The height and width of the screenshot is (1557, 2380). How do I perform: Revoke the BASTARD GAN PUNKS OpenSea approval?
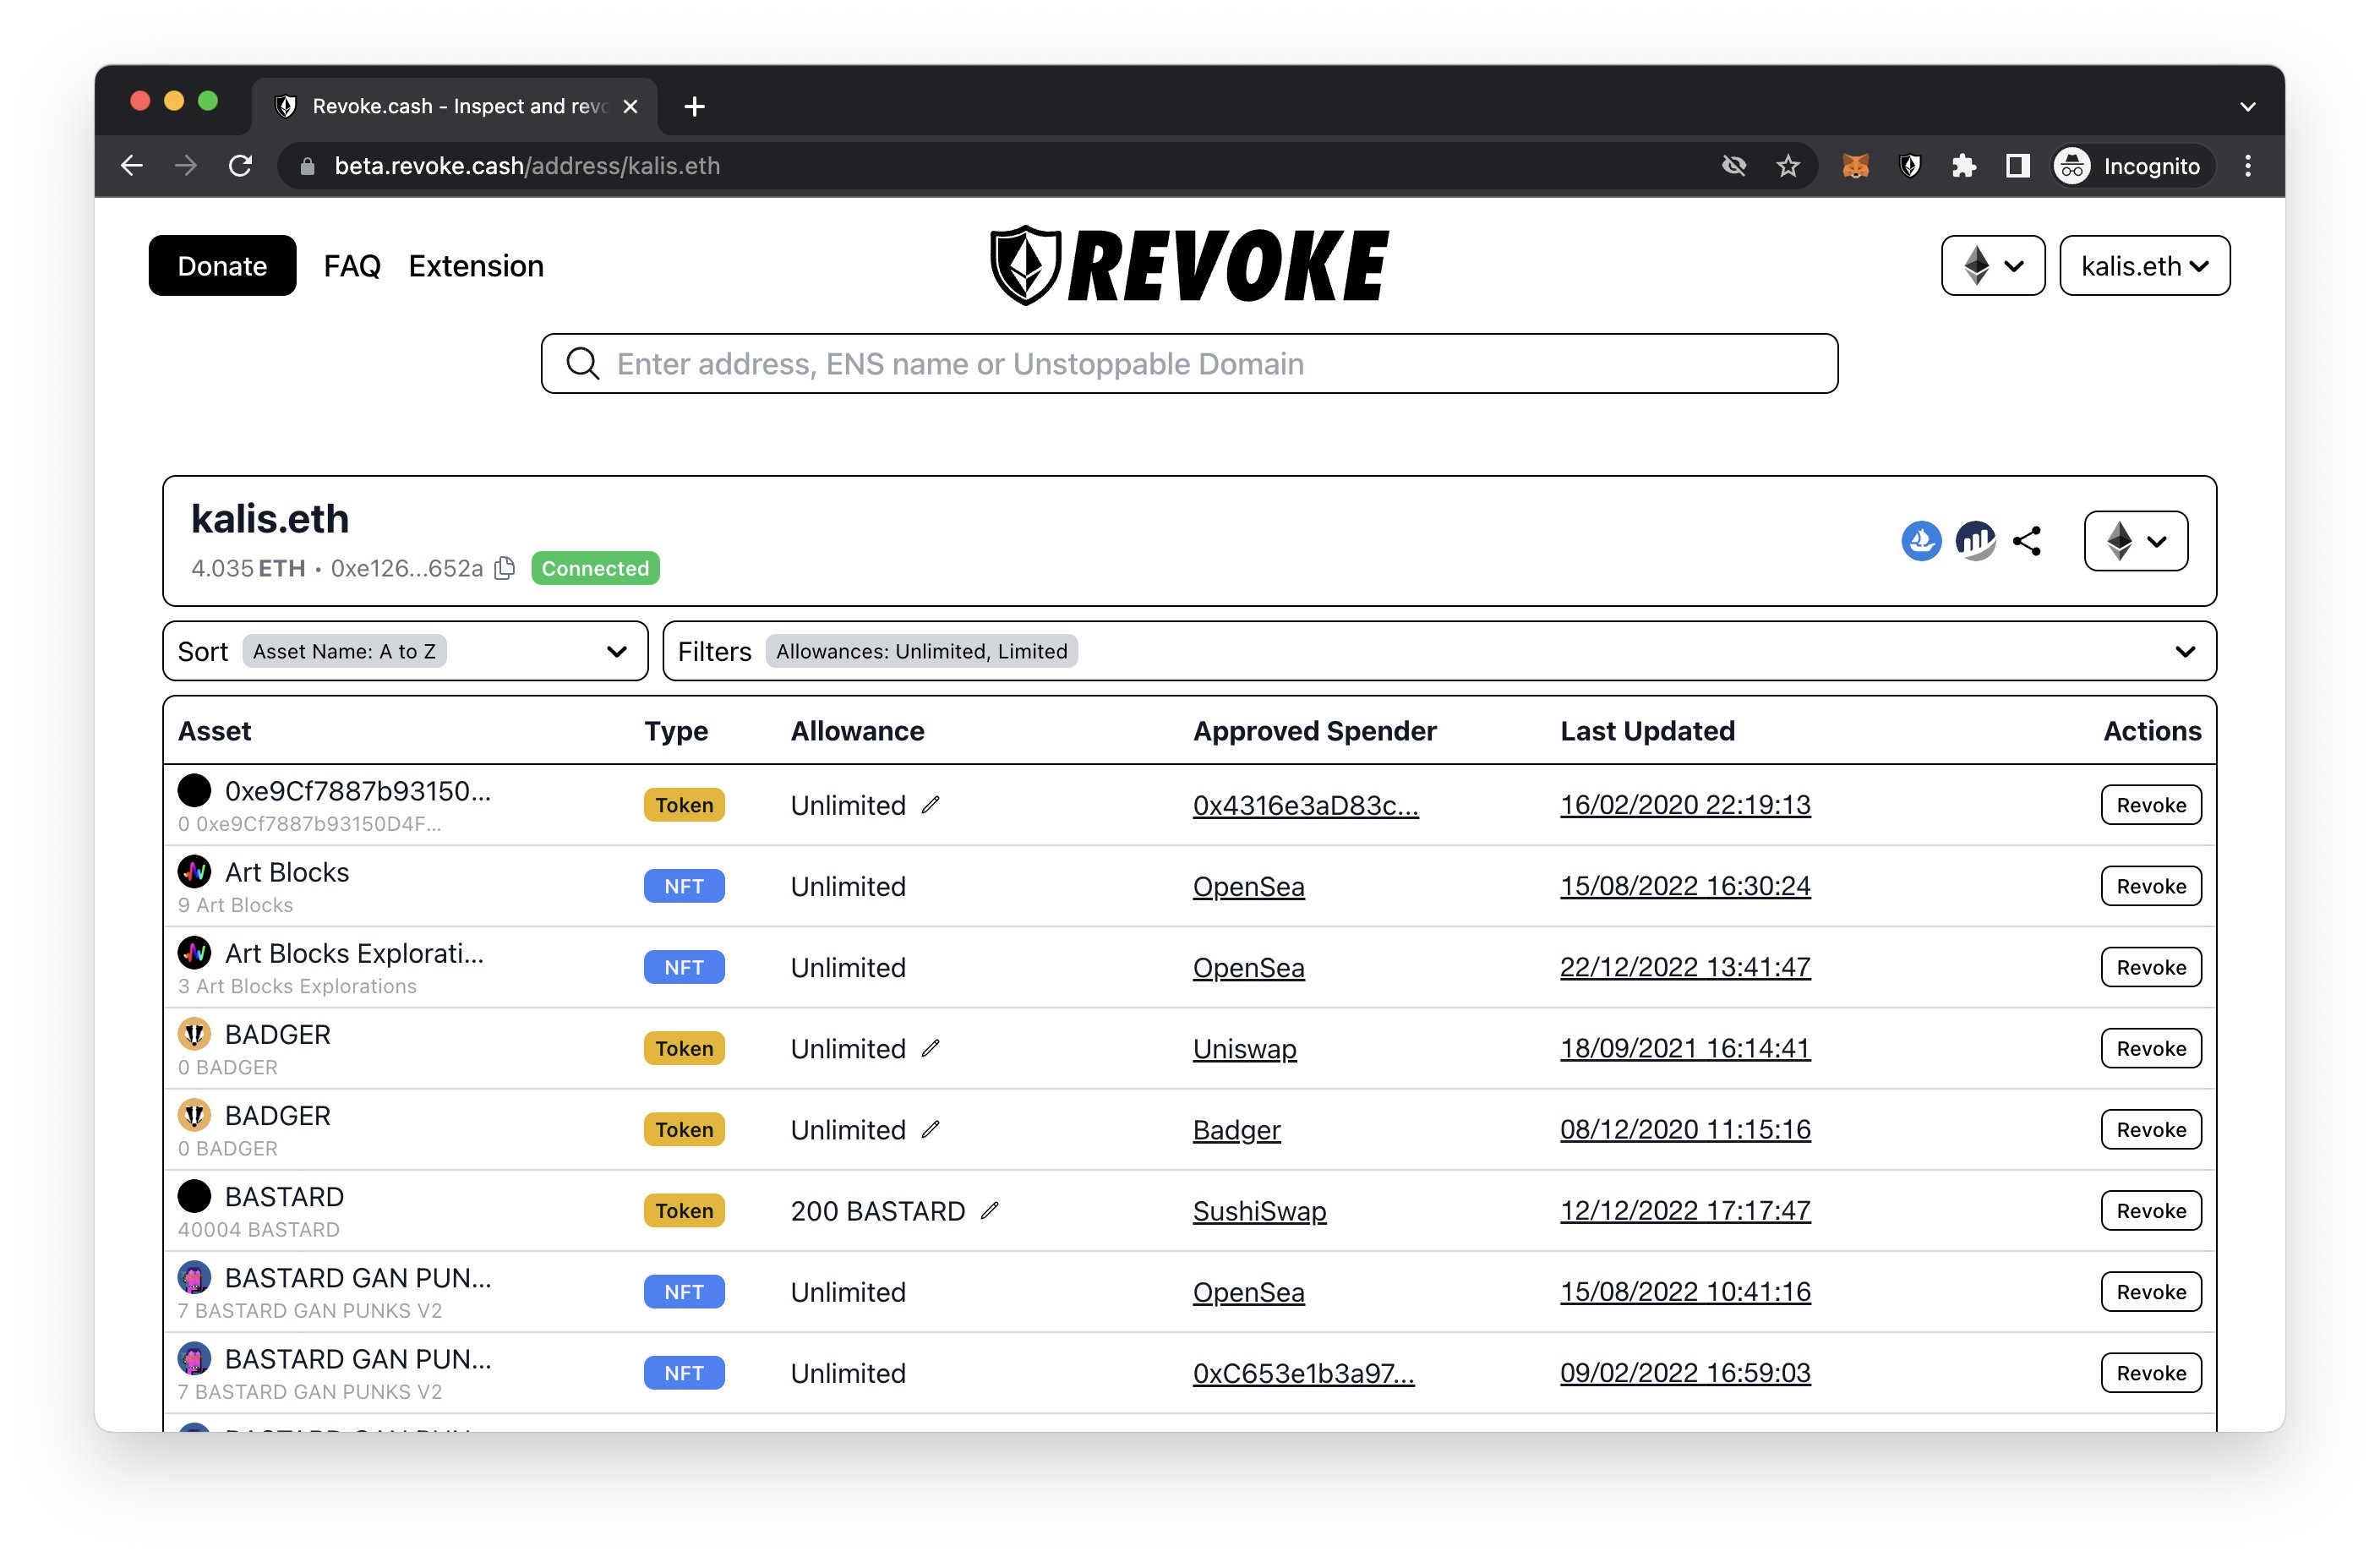pyautogui.click(x=2151, y=1292)
